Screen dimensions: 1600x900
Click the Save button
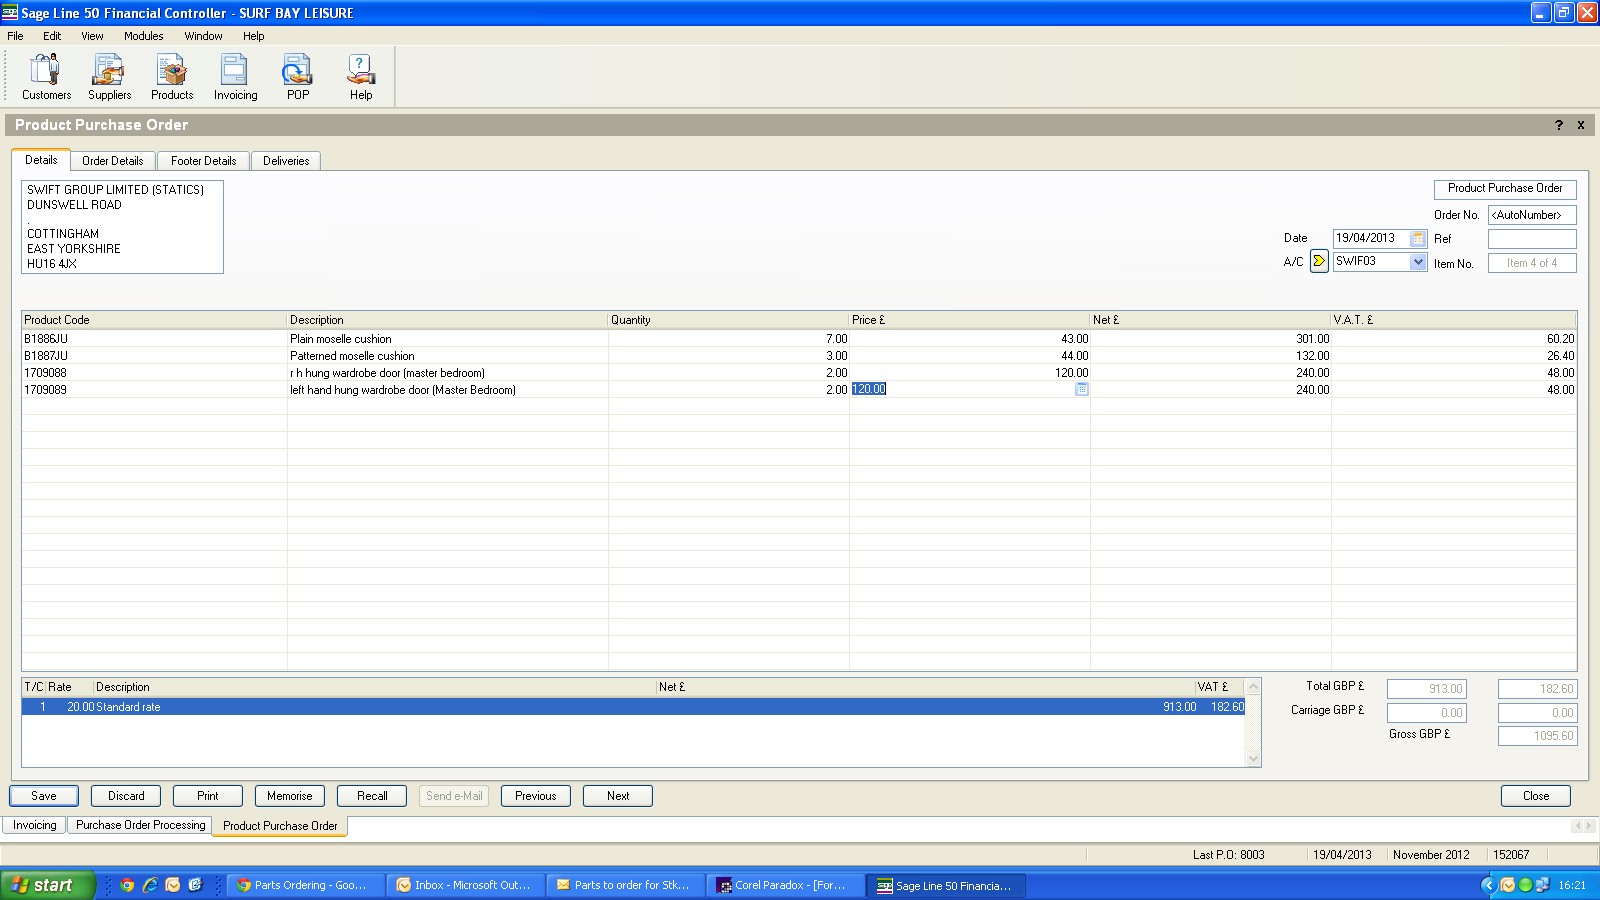tap(44, 796)
